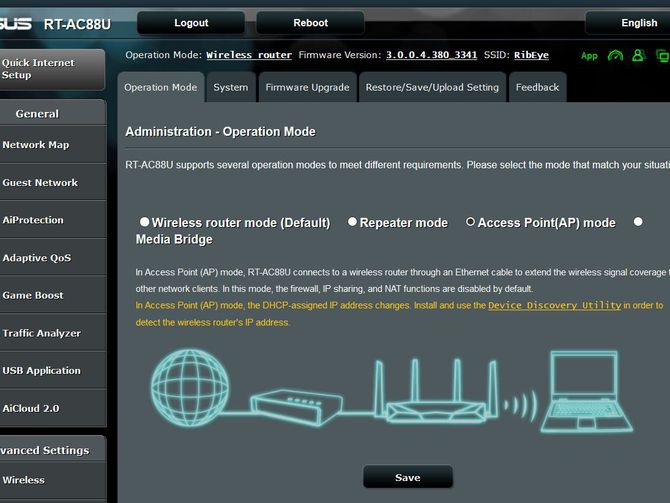This screenshot has width=670, height=503.
Task: Open USB Application in sidebar
Action: click(x=53, y=371)
